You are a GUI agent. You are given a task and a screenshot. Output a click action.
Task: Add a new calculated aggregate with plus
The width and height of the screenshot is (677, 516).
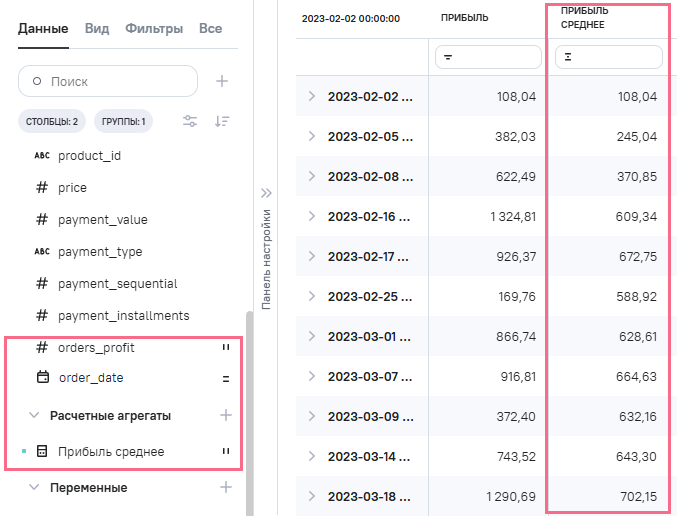pyautogui.click(x=226, y=414)
